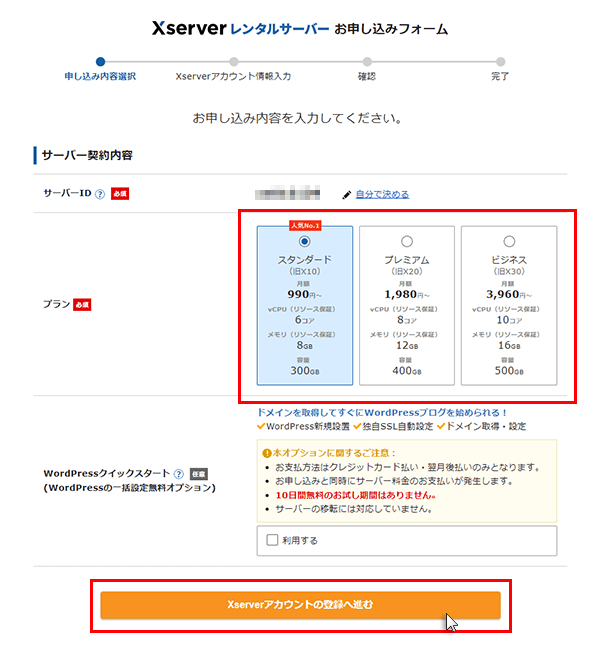Click Xserverアカウントの登録へ進む button
This screenshot has width=600, height=646.
[300, 605]
